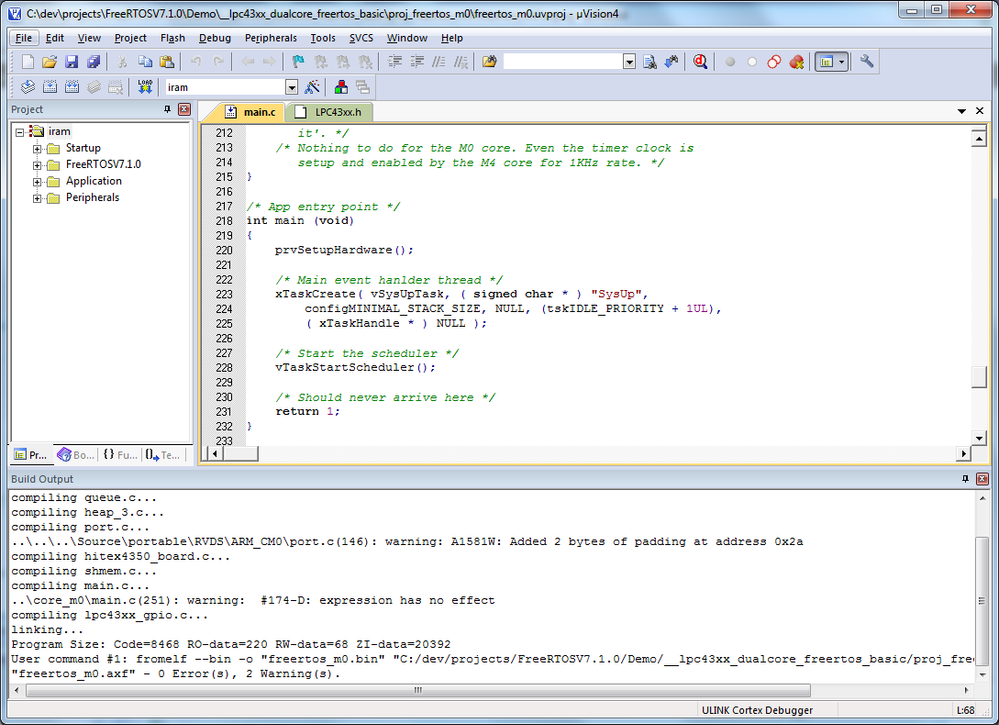This screenshot has width=999, height=725.
Task: Click the Build target icon
Action: 48,86
